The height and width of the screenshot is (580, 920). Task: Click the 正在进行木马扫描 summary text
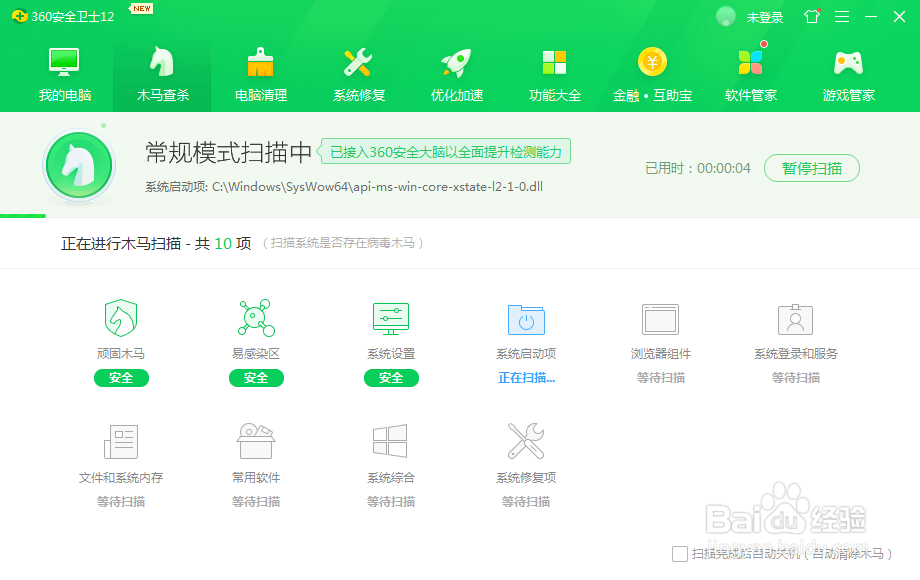click(x=156, y=243)
